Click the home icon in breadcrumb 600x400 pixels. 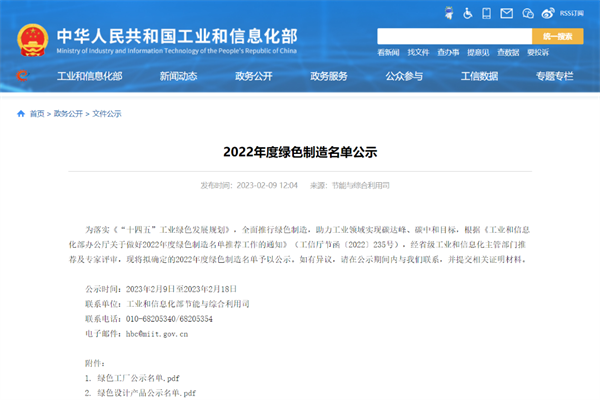click(21, 114)
